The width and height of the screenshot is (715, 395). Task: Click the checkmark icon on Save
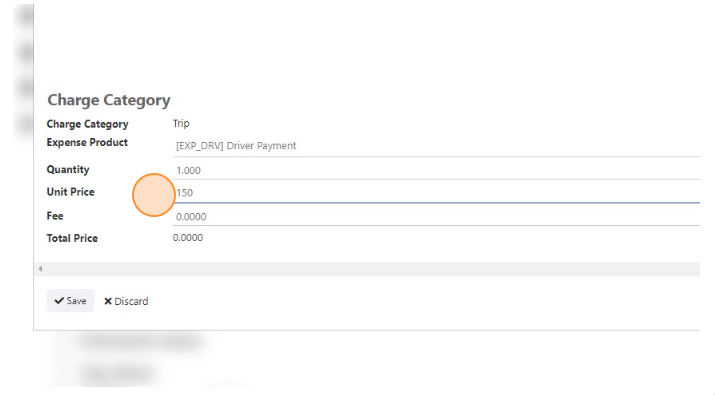pyautogui.click(x=59, y=301)
